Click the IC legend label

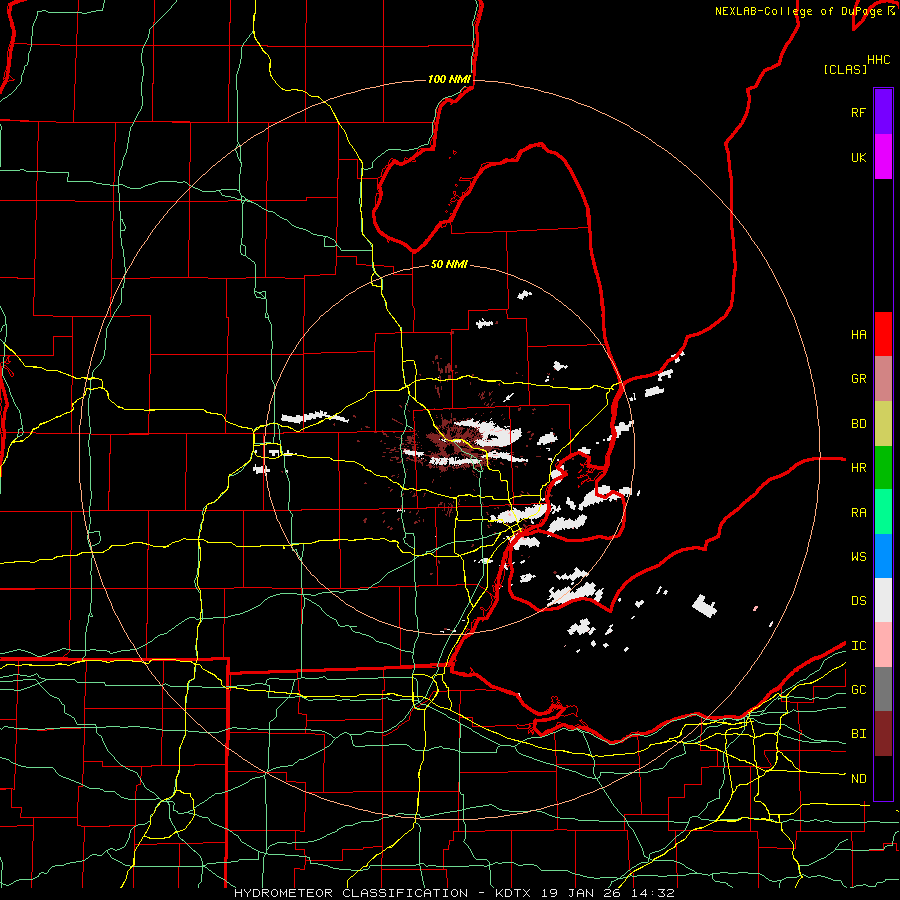click(858, 646)
